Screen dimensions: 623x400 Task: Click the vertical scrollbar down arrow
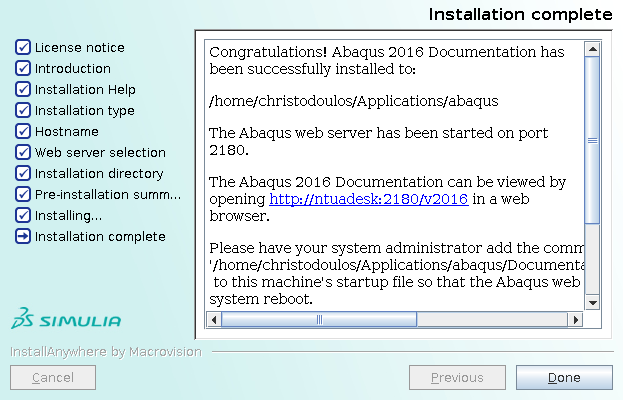(592, 303)
